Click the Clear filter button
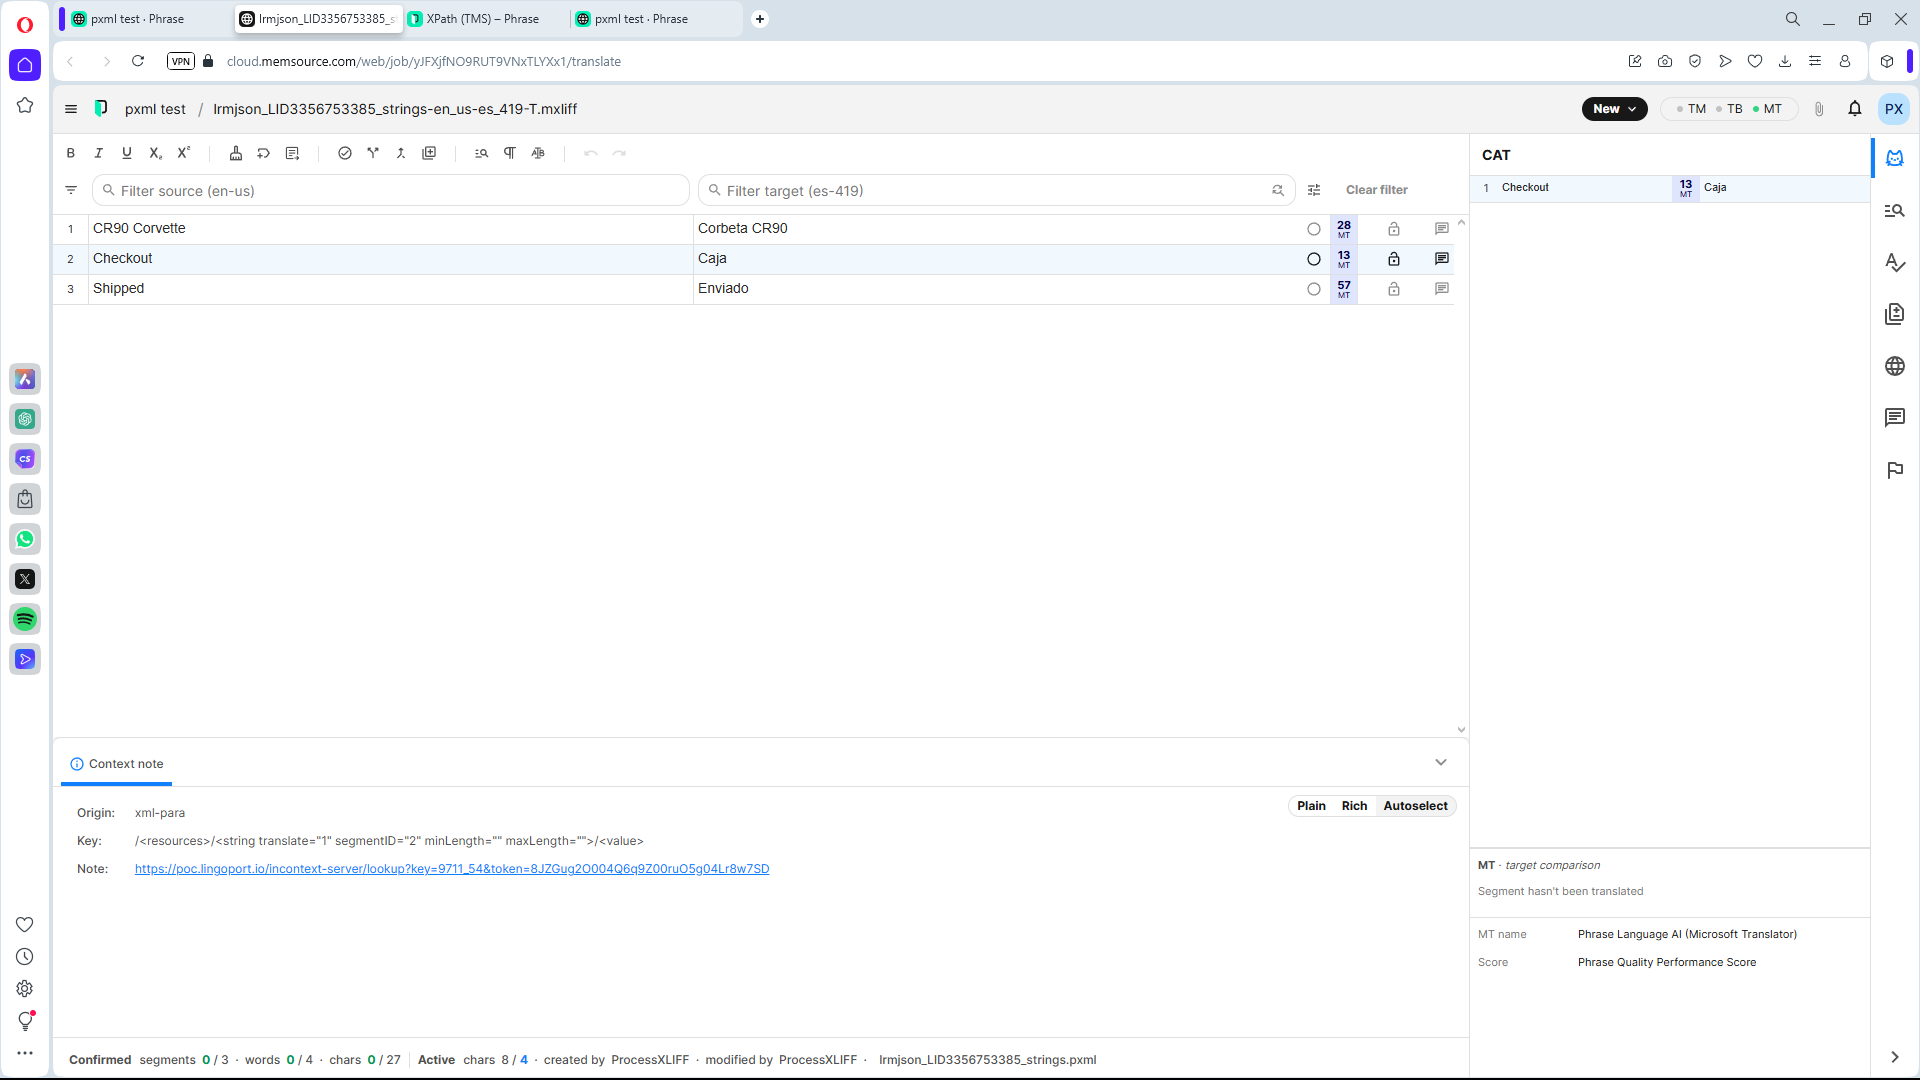This screenshot has height=1080, width=1920. [1376, 190]
